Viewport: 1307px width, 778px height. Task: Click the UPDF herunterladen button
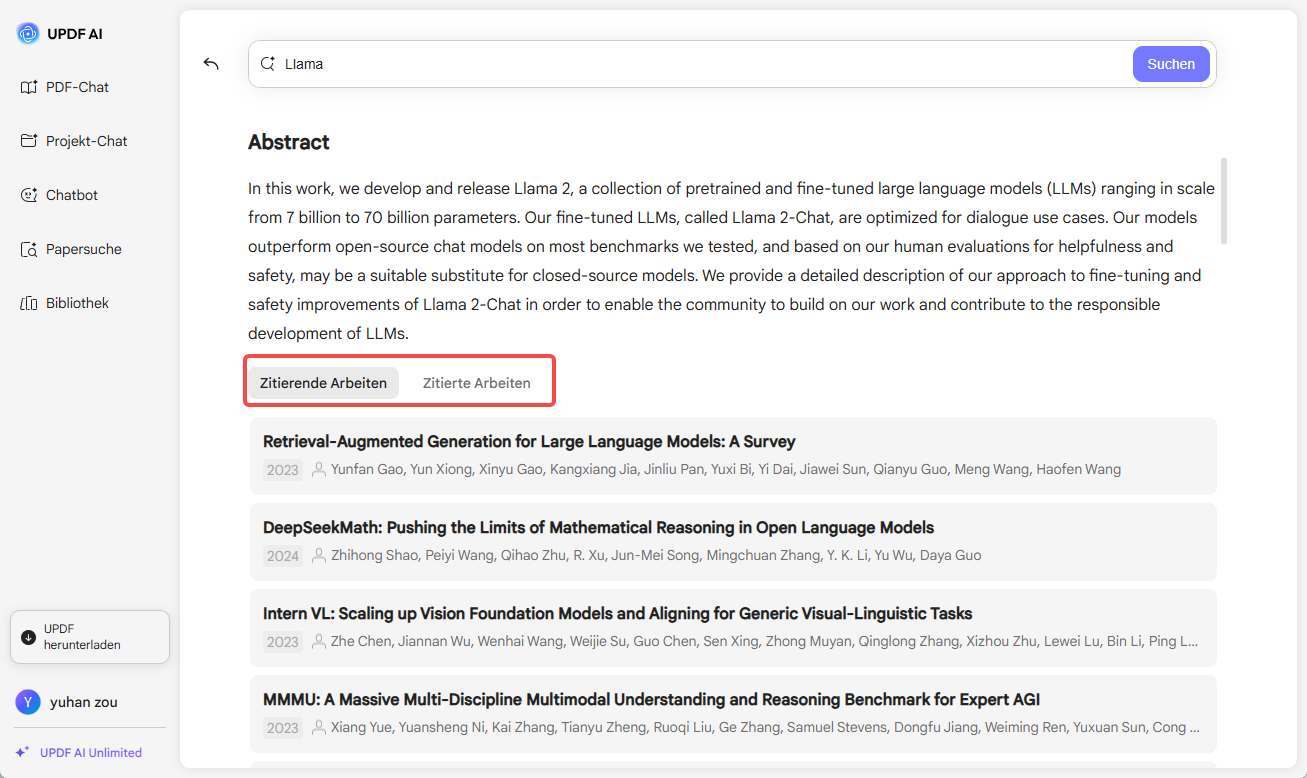[90, 637]
